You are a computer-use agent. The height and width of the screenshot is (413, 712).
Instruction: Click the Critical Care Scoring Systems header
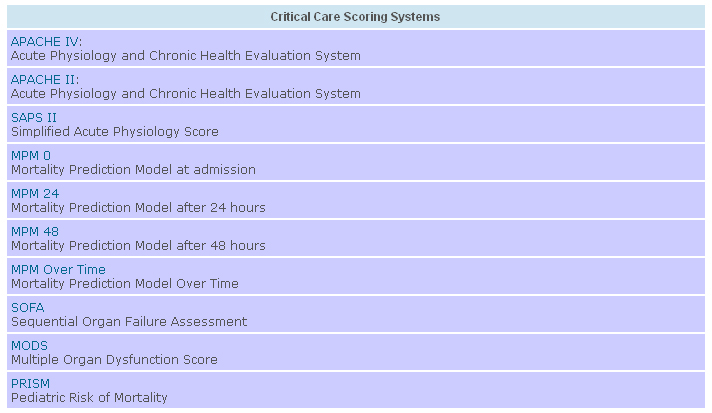point(355,17)
